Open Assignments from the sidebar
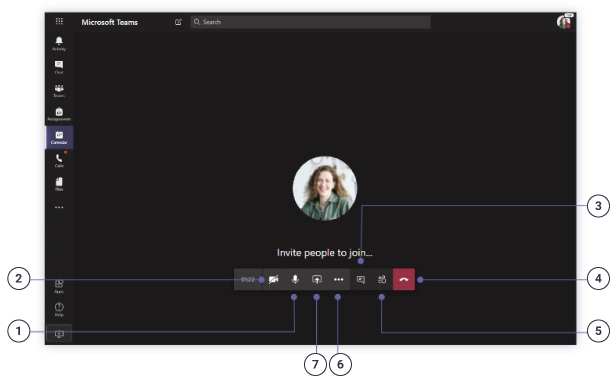The height and width of the screenshot is (384, 615). [x=59, y=114]
